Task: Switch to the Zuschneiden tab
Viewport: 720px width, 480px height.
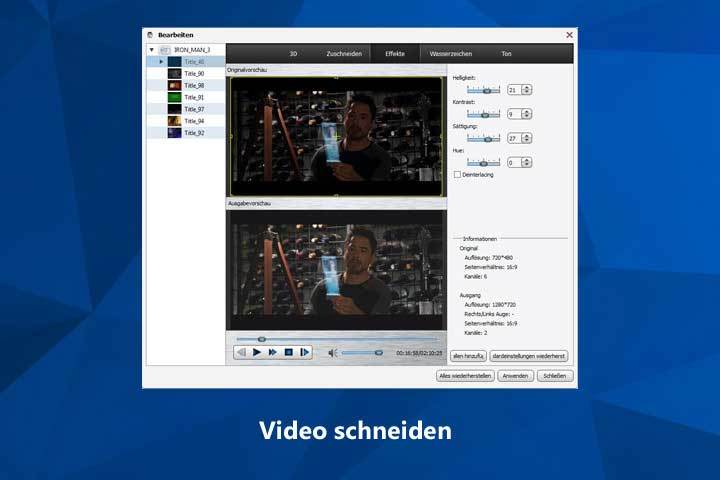Action: tap(344, 54)
